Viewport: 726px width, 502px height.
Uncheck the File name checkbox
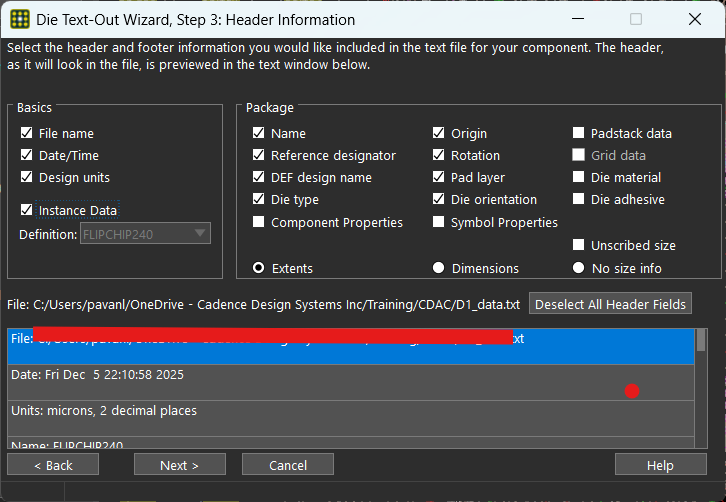[x=27, y=133]
